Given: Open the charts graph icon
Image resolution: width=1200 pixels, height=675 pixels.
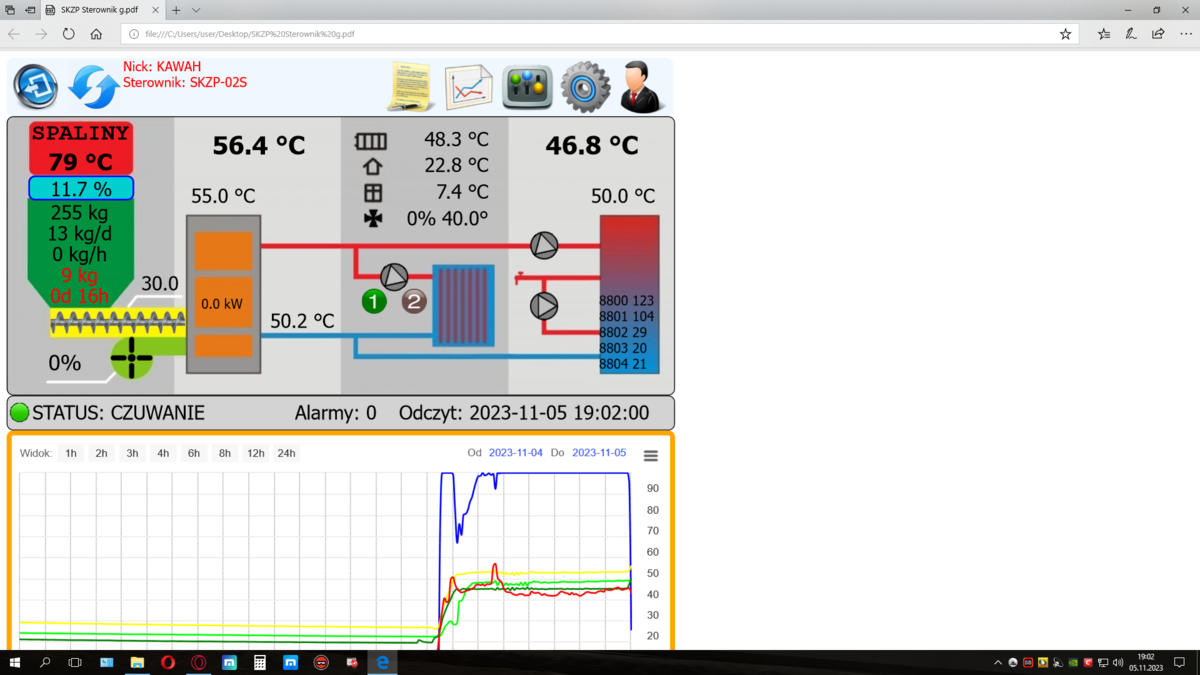Looking at the screenshot, I should pyautogui.click(x=468, y=87).
